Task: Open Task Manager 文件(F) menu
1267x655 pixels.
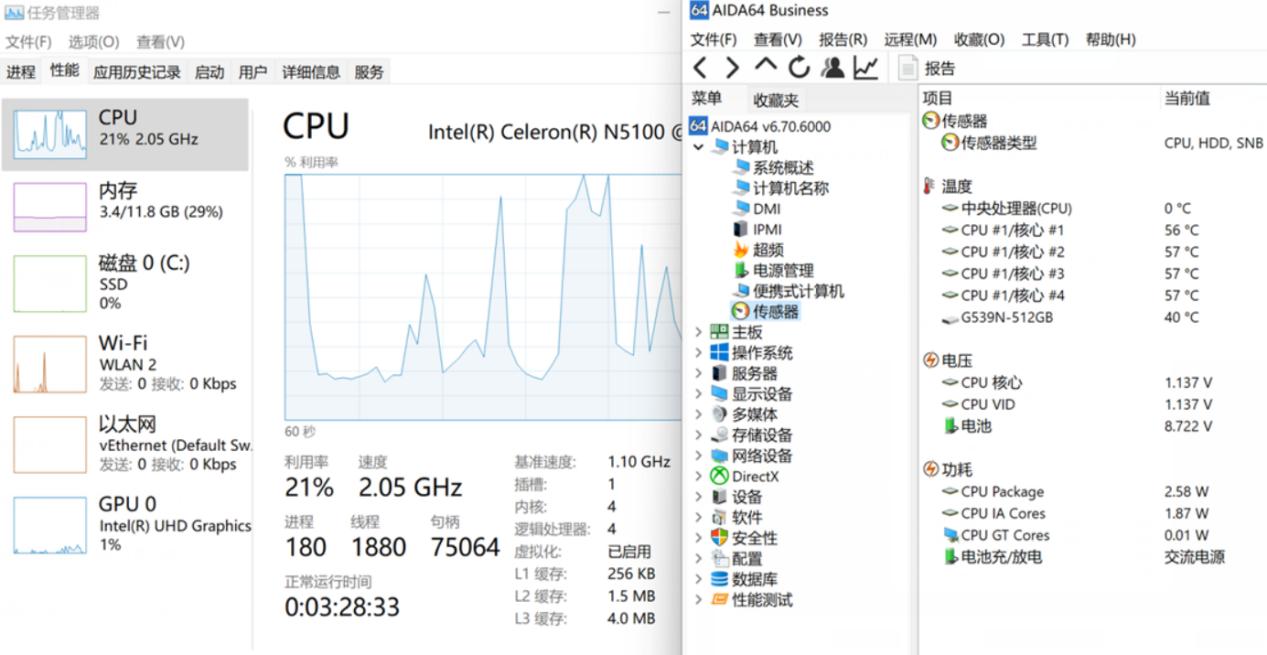Action: 28,42
